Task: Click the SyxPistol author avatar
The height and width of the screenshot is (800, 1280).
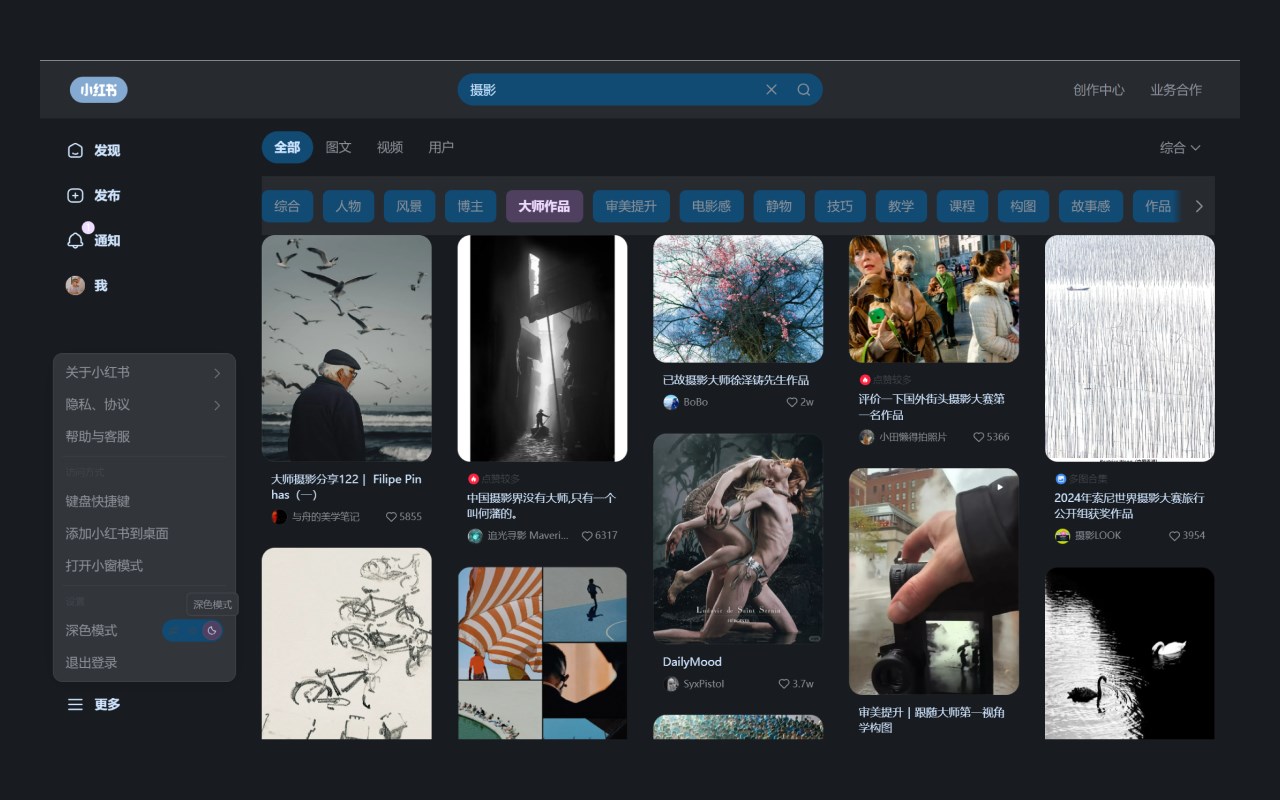Action: (671, 684)
